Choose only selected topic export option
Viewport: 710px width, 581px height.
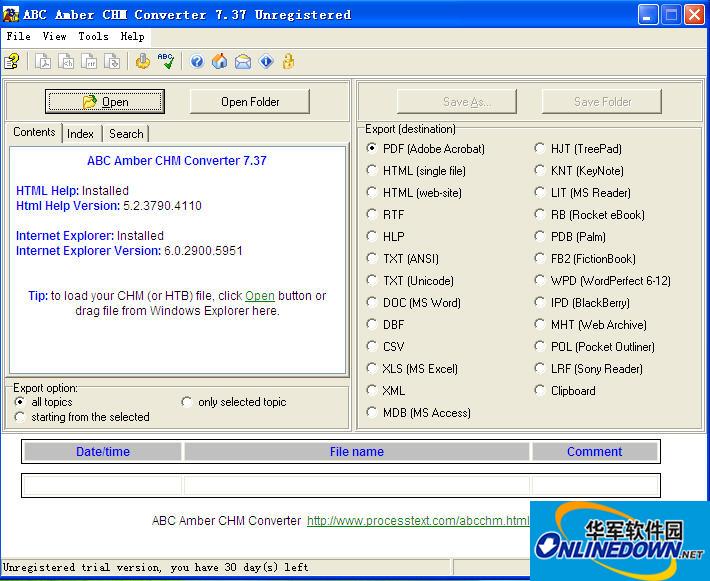tap(234, 402)
